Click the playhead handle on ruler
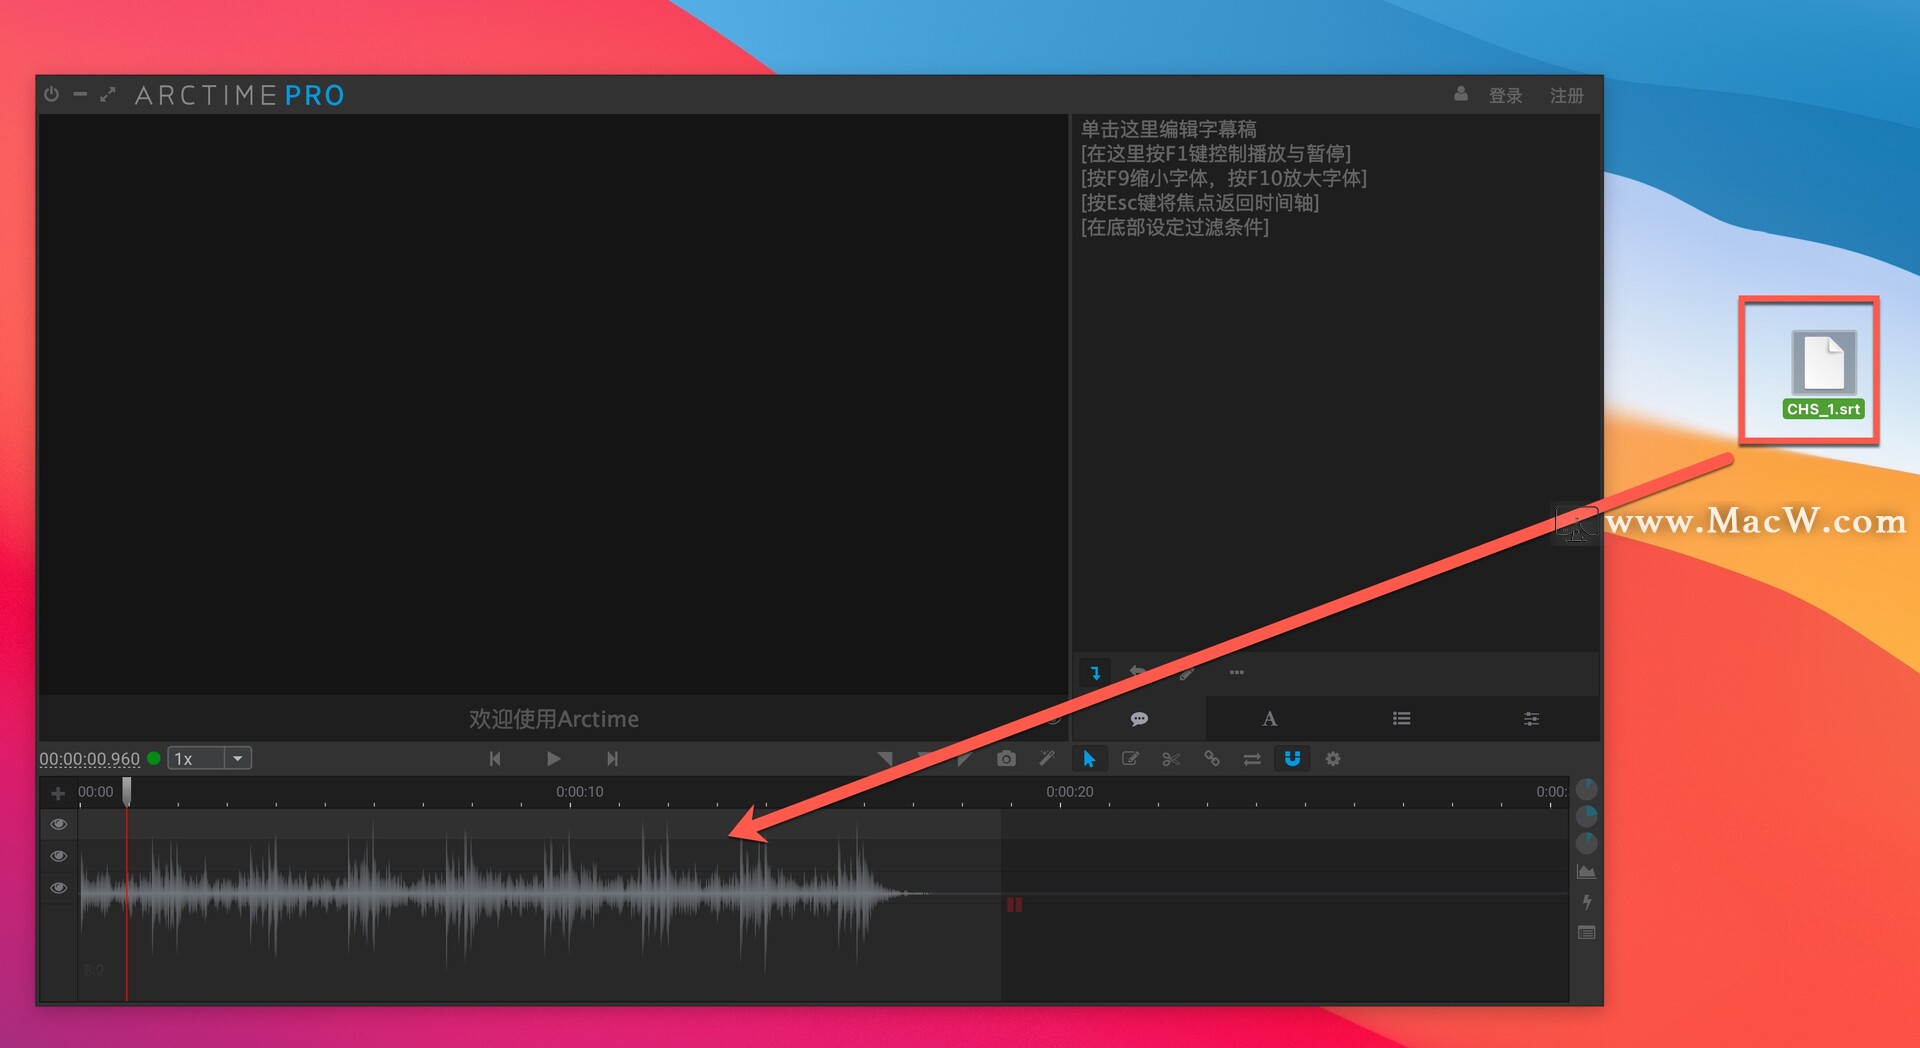Viewport: 1920px width, 1048px height. coord(127,791)
